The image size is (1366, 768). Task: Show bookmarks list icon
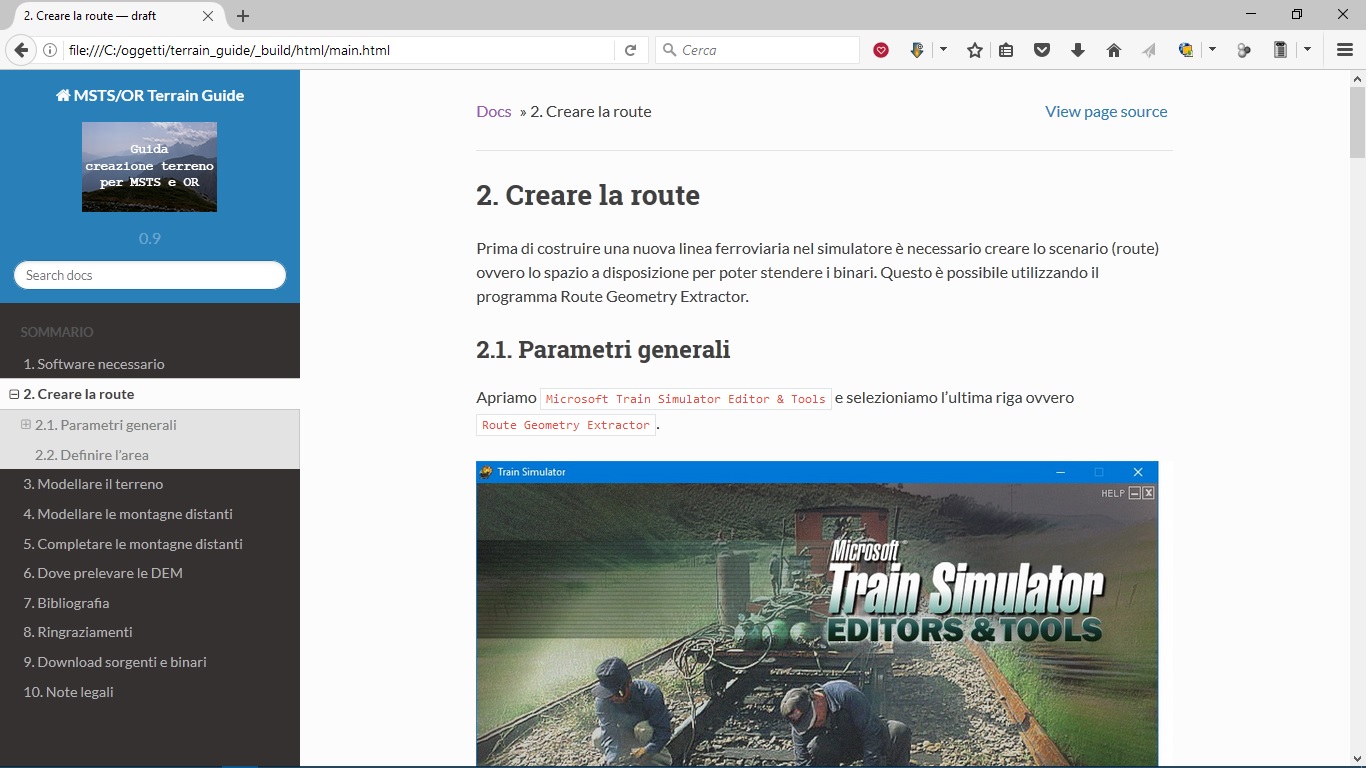click(1006, 50)
